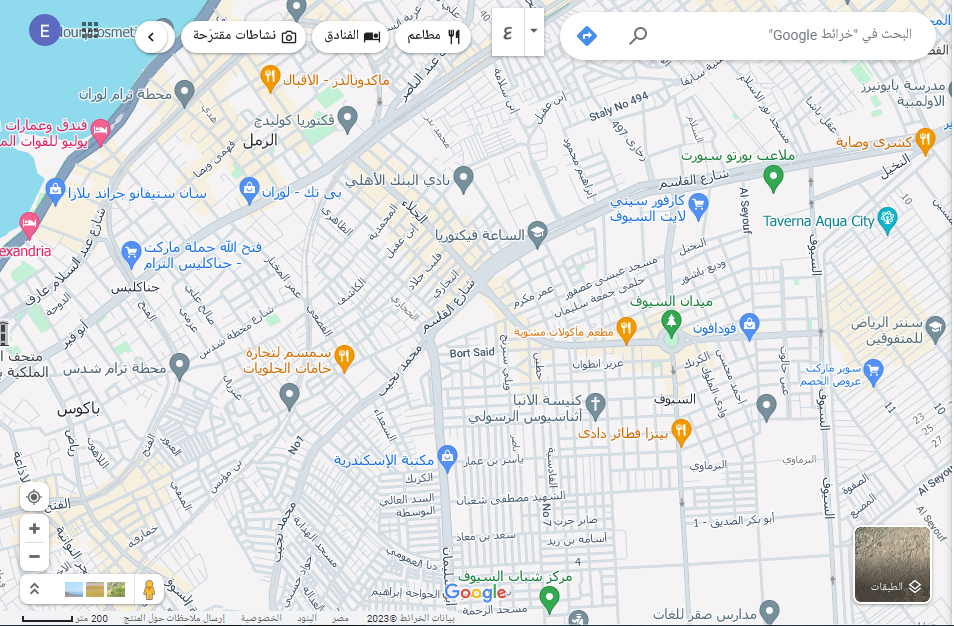Click the magnifying glass search icon

638,36
